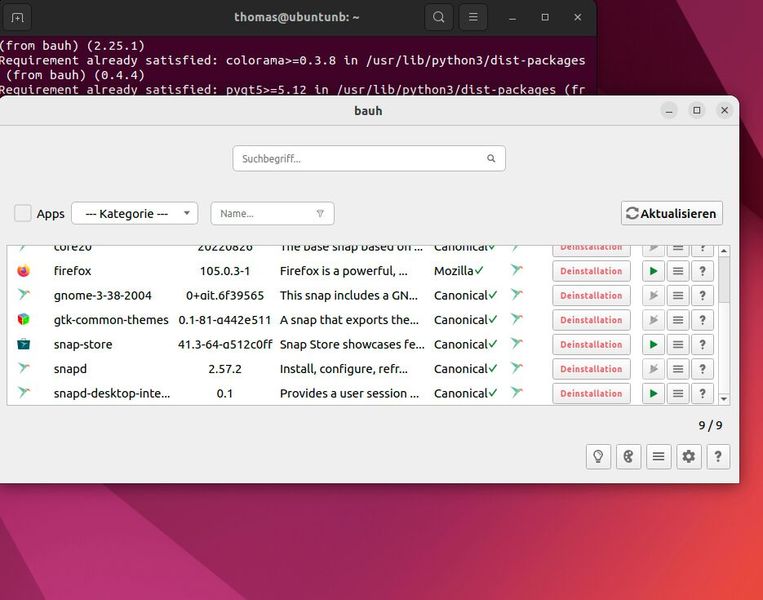Show info for snapd-desktop-integration via question mark
Viewport: 763px width, 600px height.
[x=702, y=393]
